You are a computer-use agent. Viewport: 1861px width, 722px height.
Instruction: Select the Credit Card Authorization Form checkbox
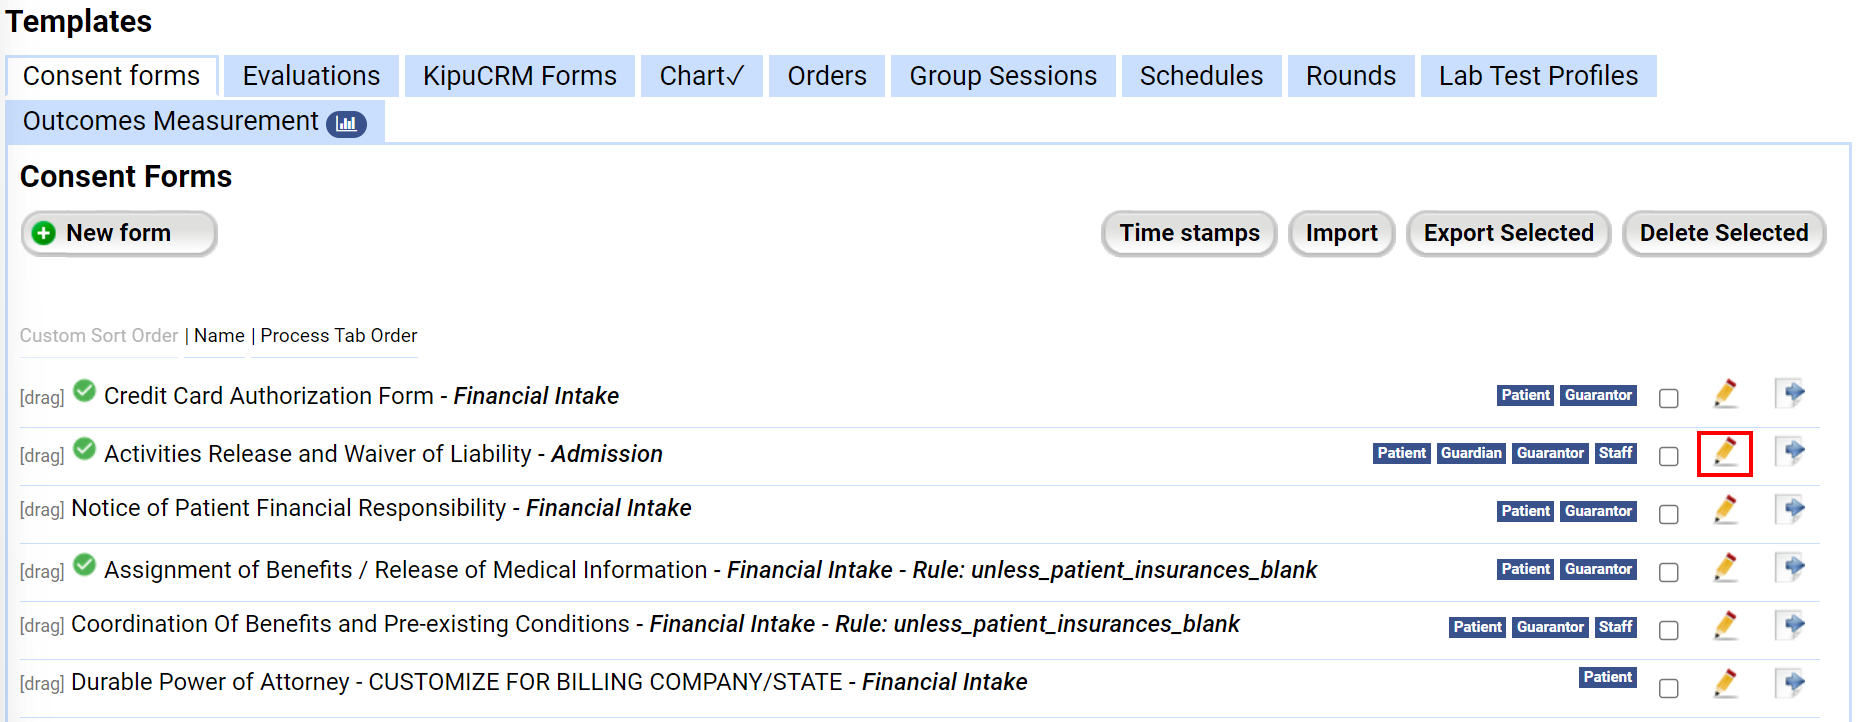(x=1668, y=398)
